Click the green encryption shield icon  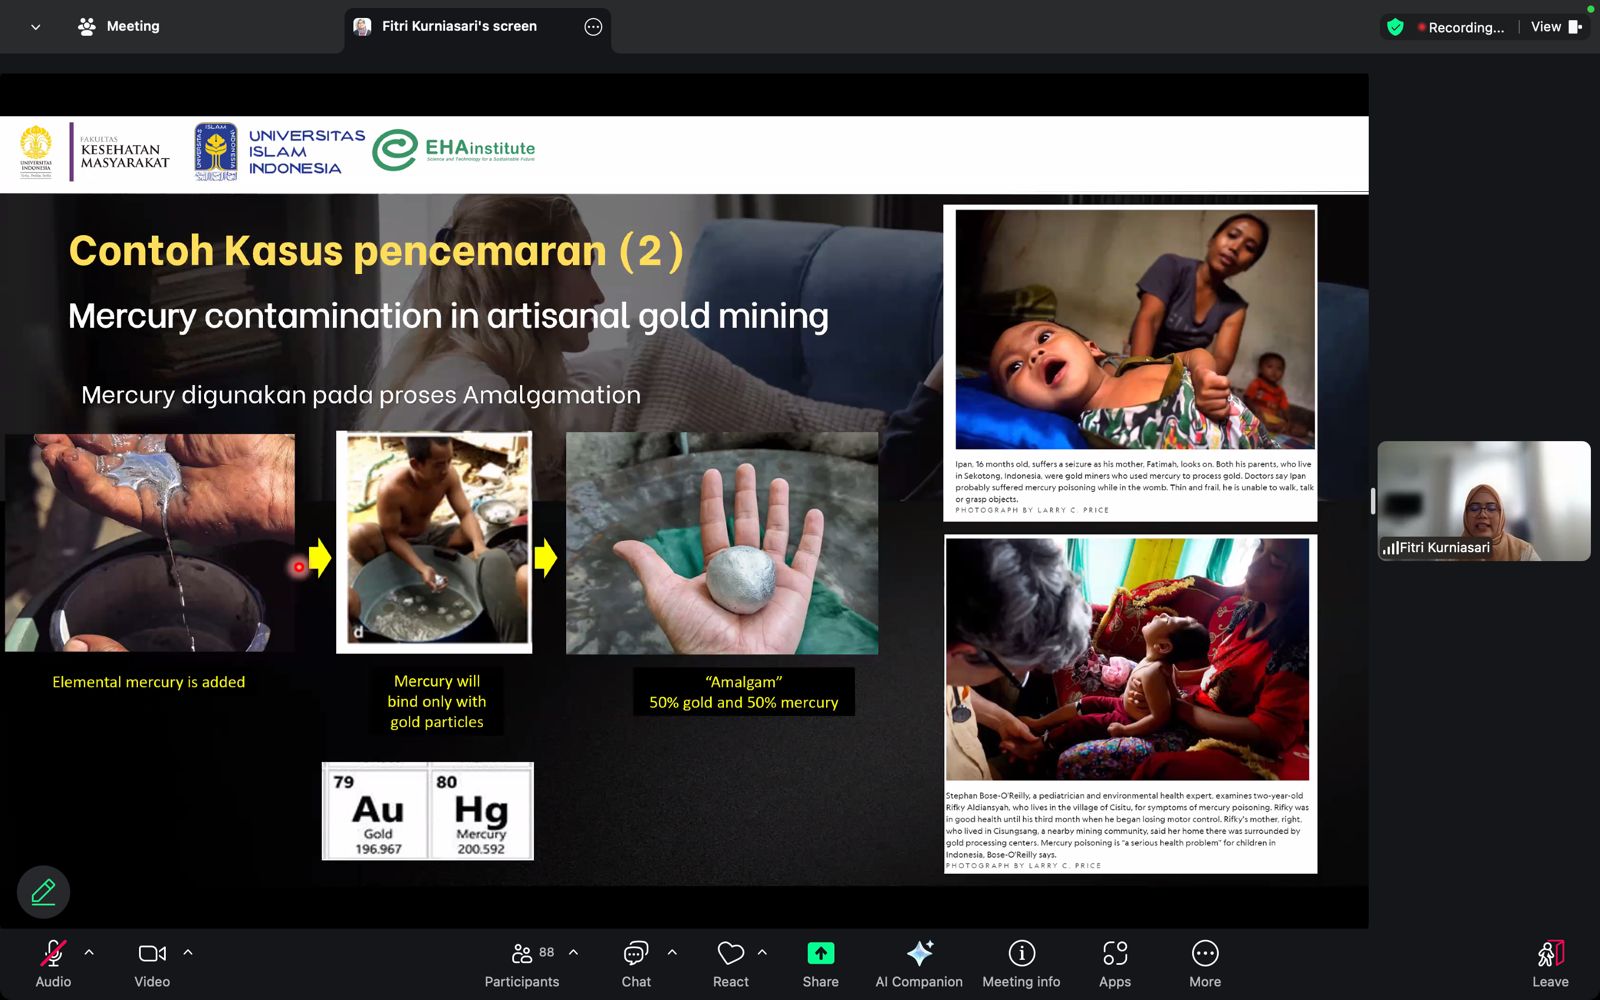(x=1395, y=27)
